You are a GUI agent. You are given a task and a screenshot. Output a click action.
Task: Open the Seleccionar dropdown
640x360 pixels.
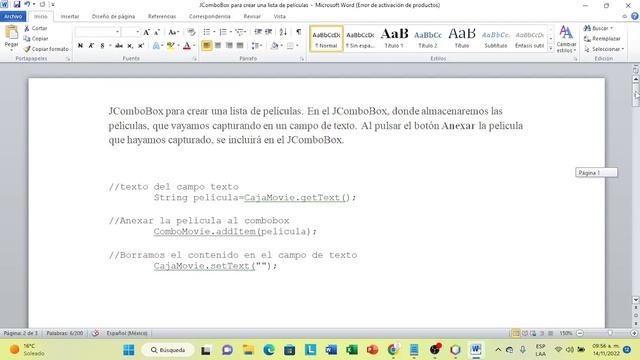604,49
